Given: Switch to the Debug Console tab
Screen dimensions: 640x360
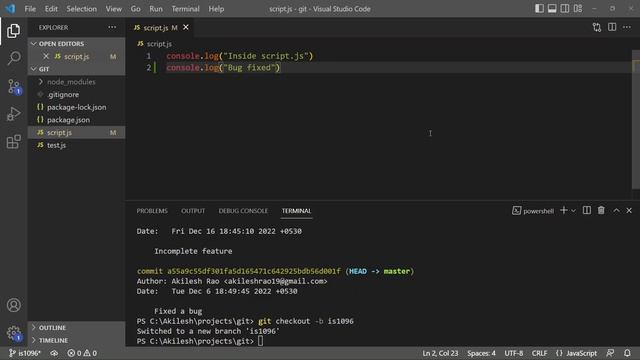Looking at the screenshot, I should 243,211.
